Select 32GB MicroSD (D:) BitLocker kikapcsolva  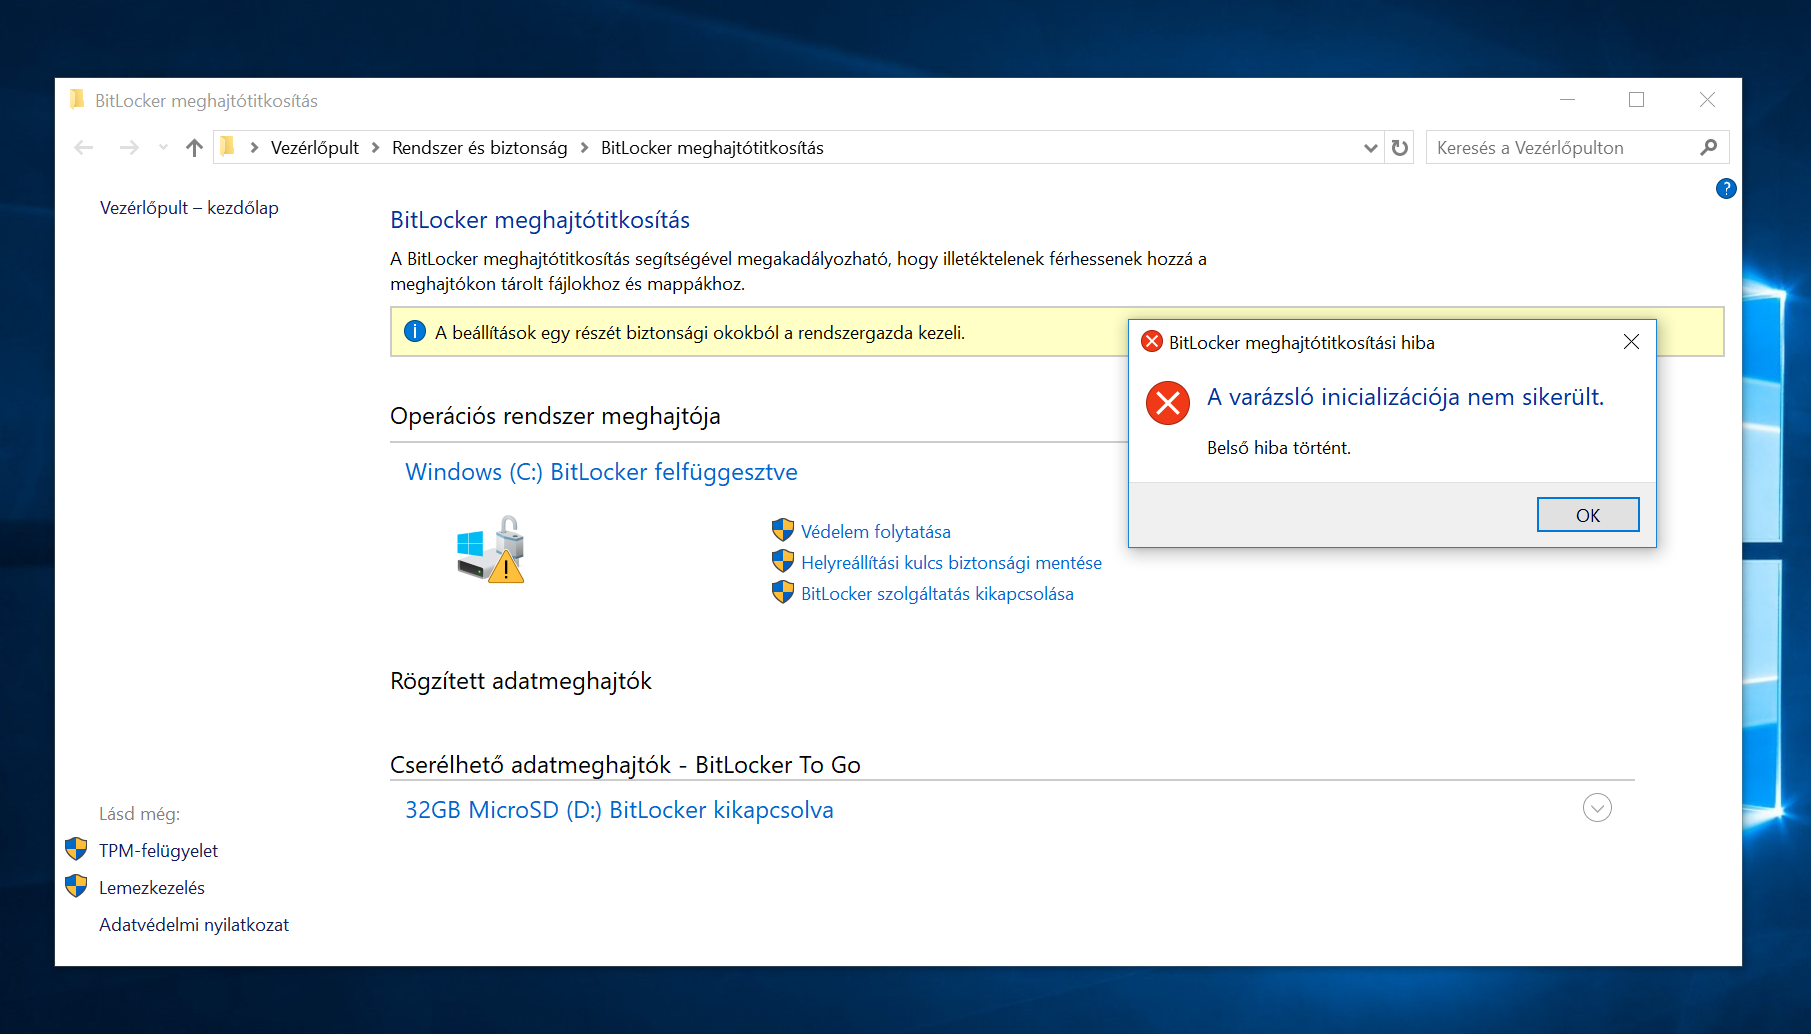619,810
